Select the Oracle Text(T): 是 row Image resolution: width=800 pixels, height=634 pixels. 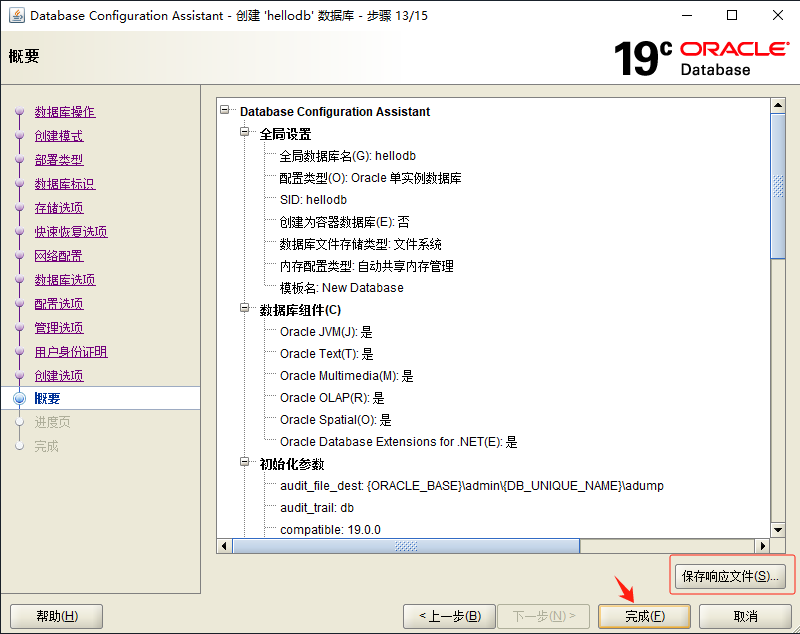click(327, 354)
